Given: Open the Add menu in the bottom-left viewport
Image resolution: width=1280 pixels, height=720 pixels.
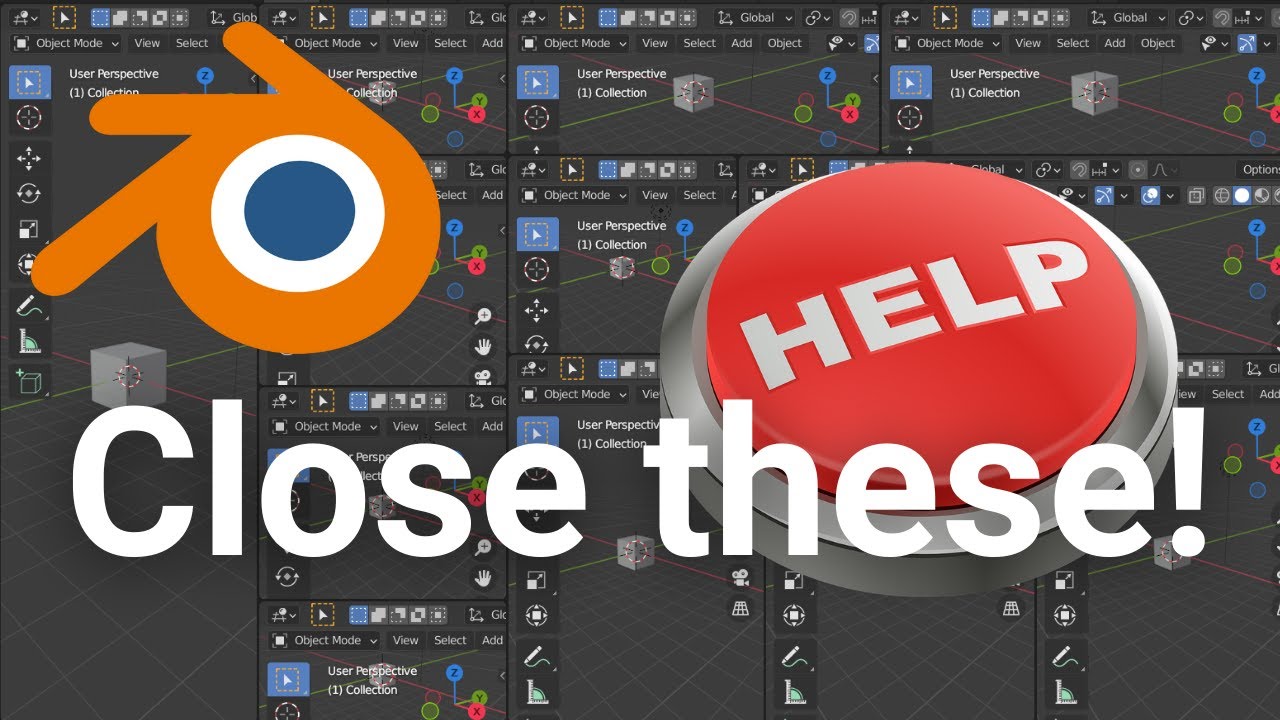Looking at the screenshot, I should tap(493, 640).
